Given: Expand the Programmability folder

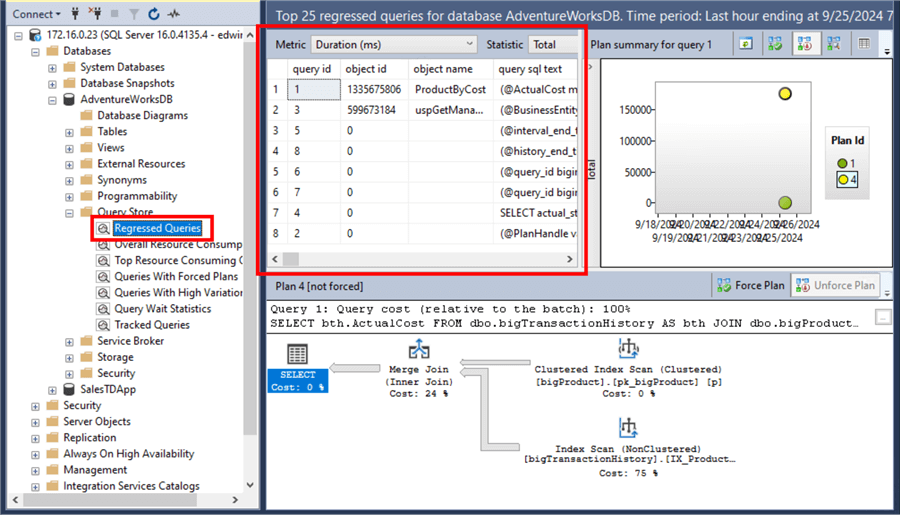Looking at the screenshot, I should click(69, 196).
